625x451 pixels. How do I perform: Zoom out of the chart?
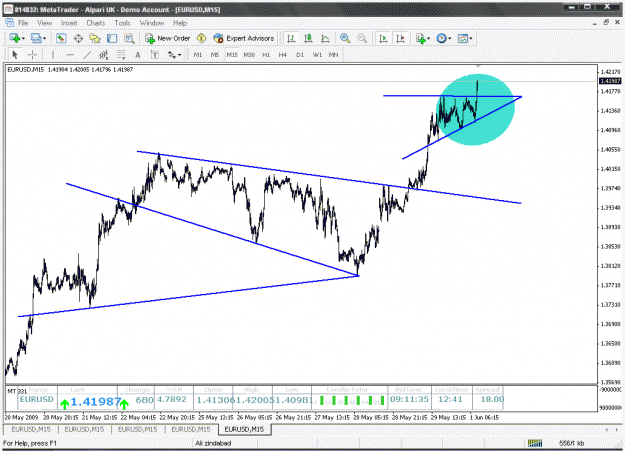[362, 38]
